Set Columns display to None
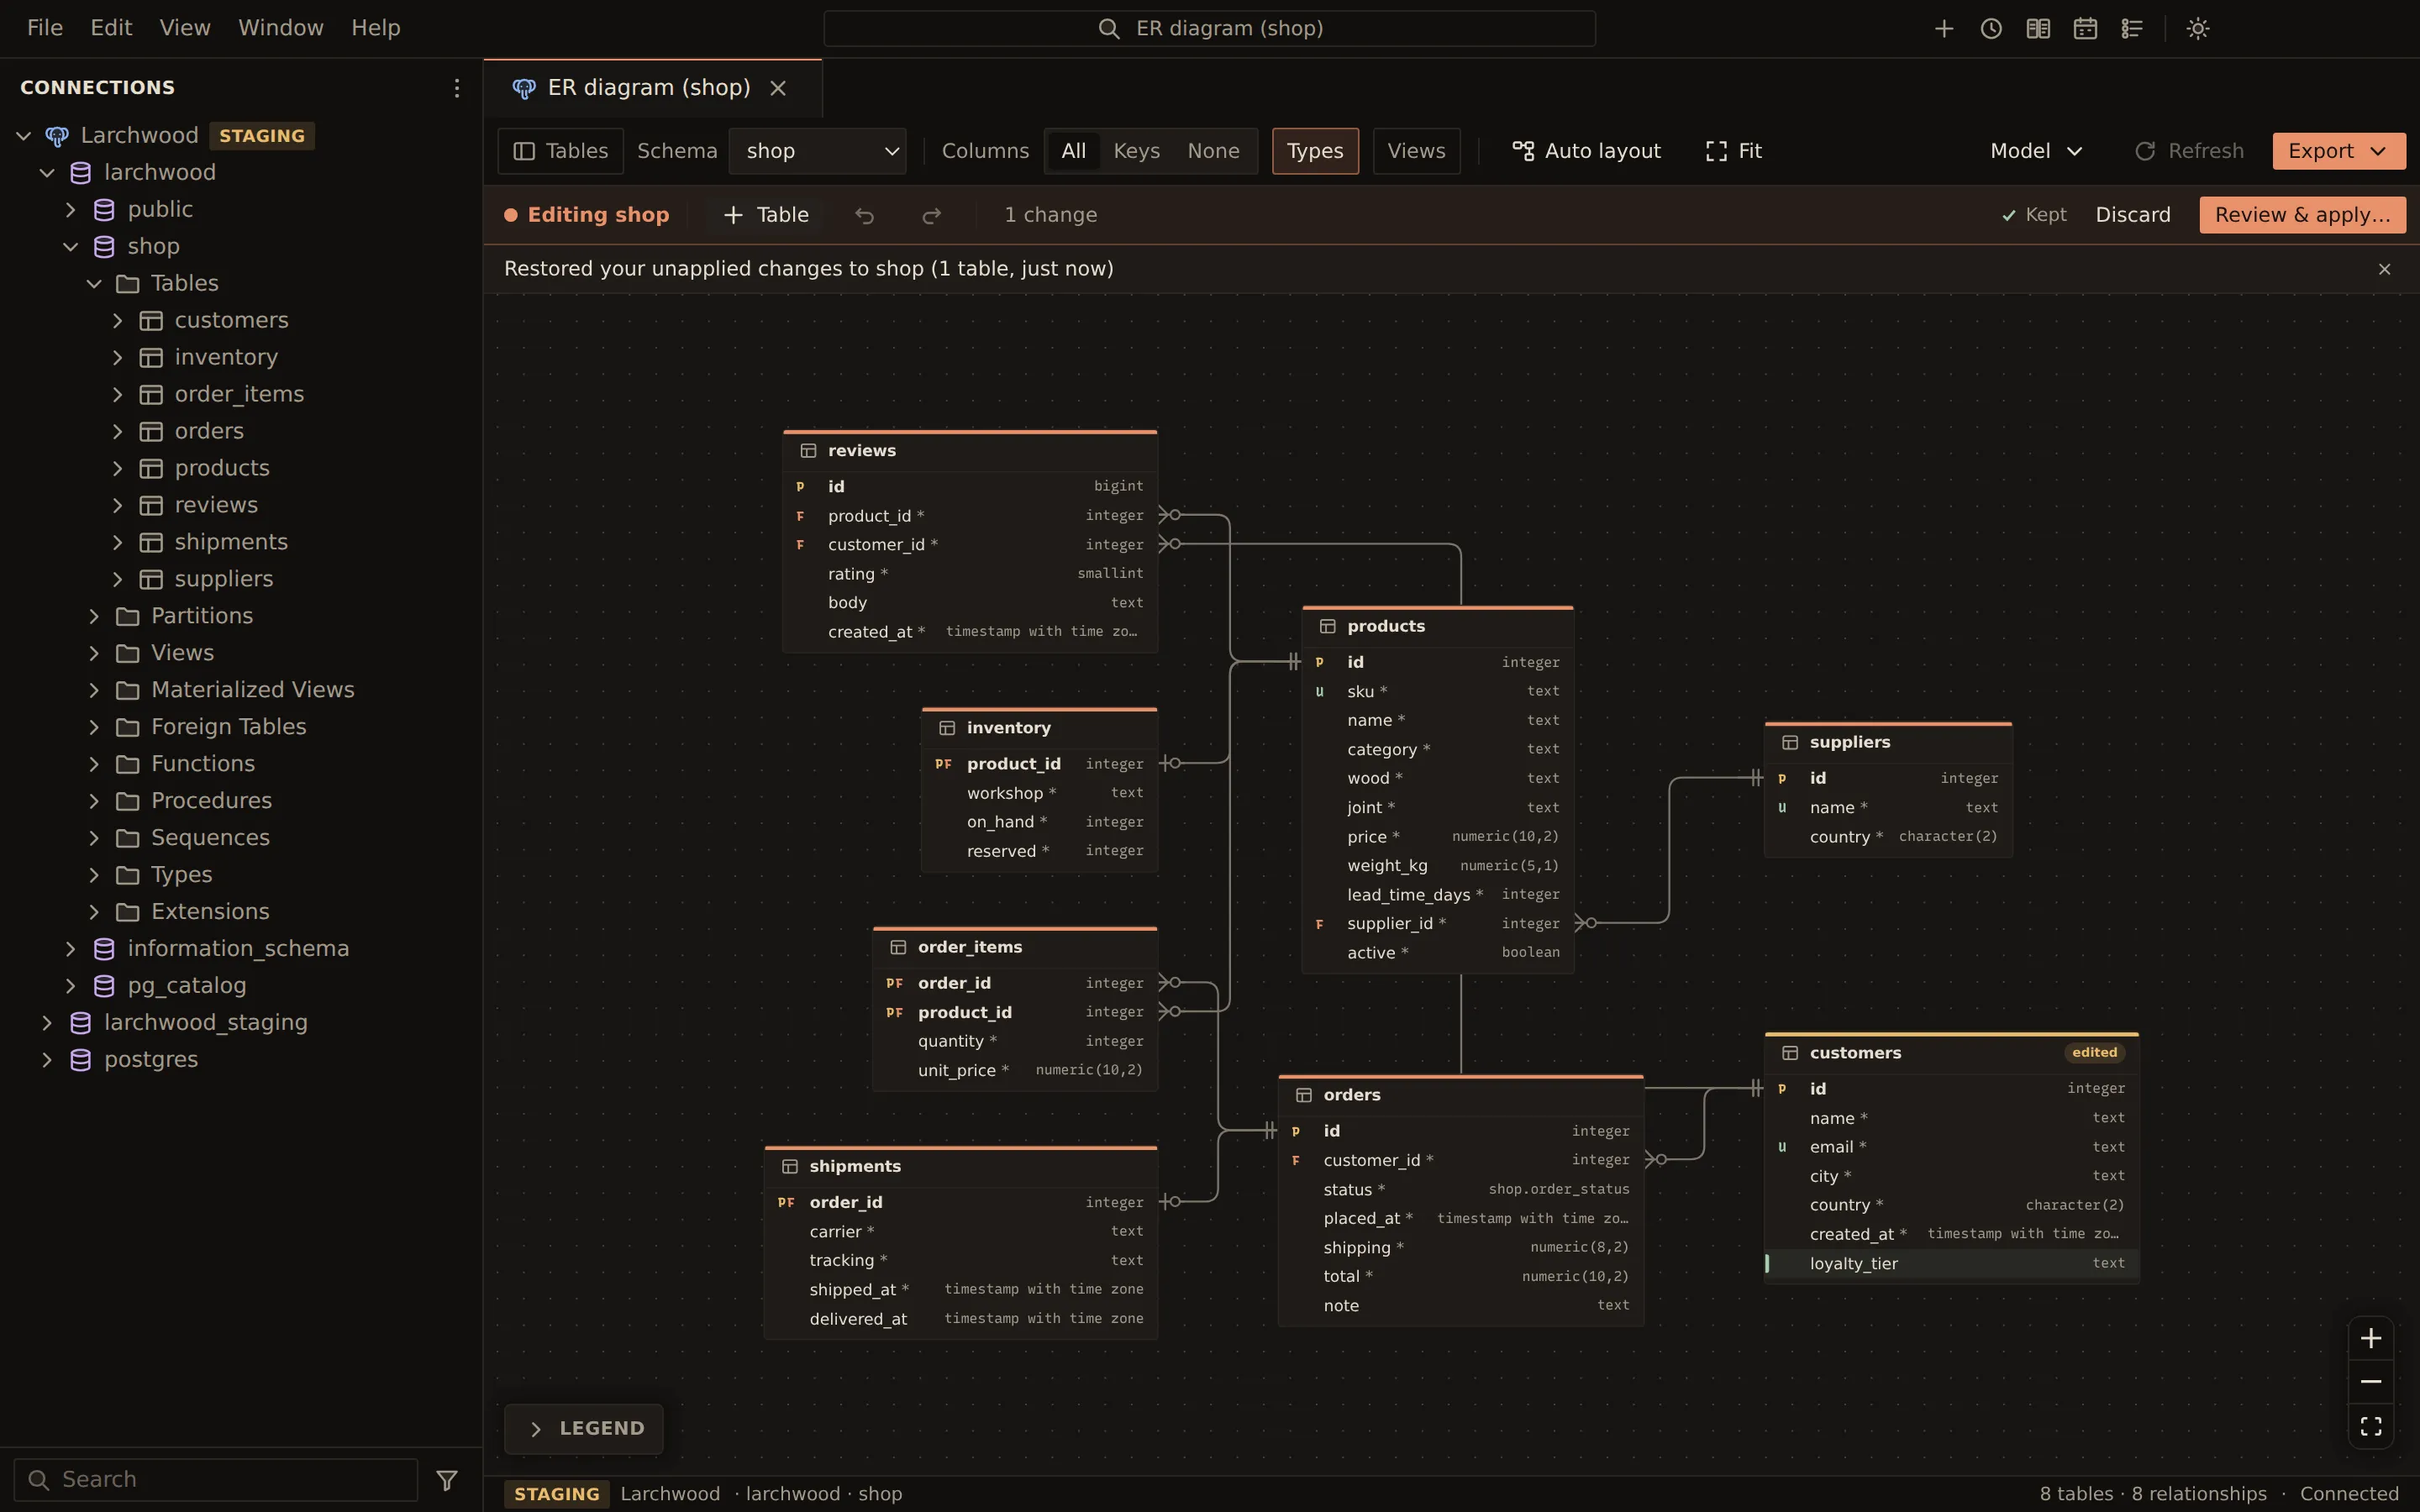The image size is (2420, 1512). point(1213,151)
